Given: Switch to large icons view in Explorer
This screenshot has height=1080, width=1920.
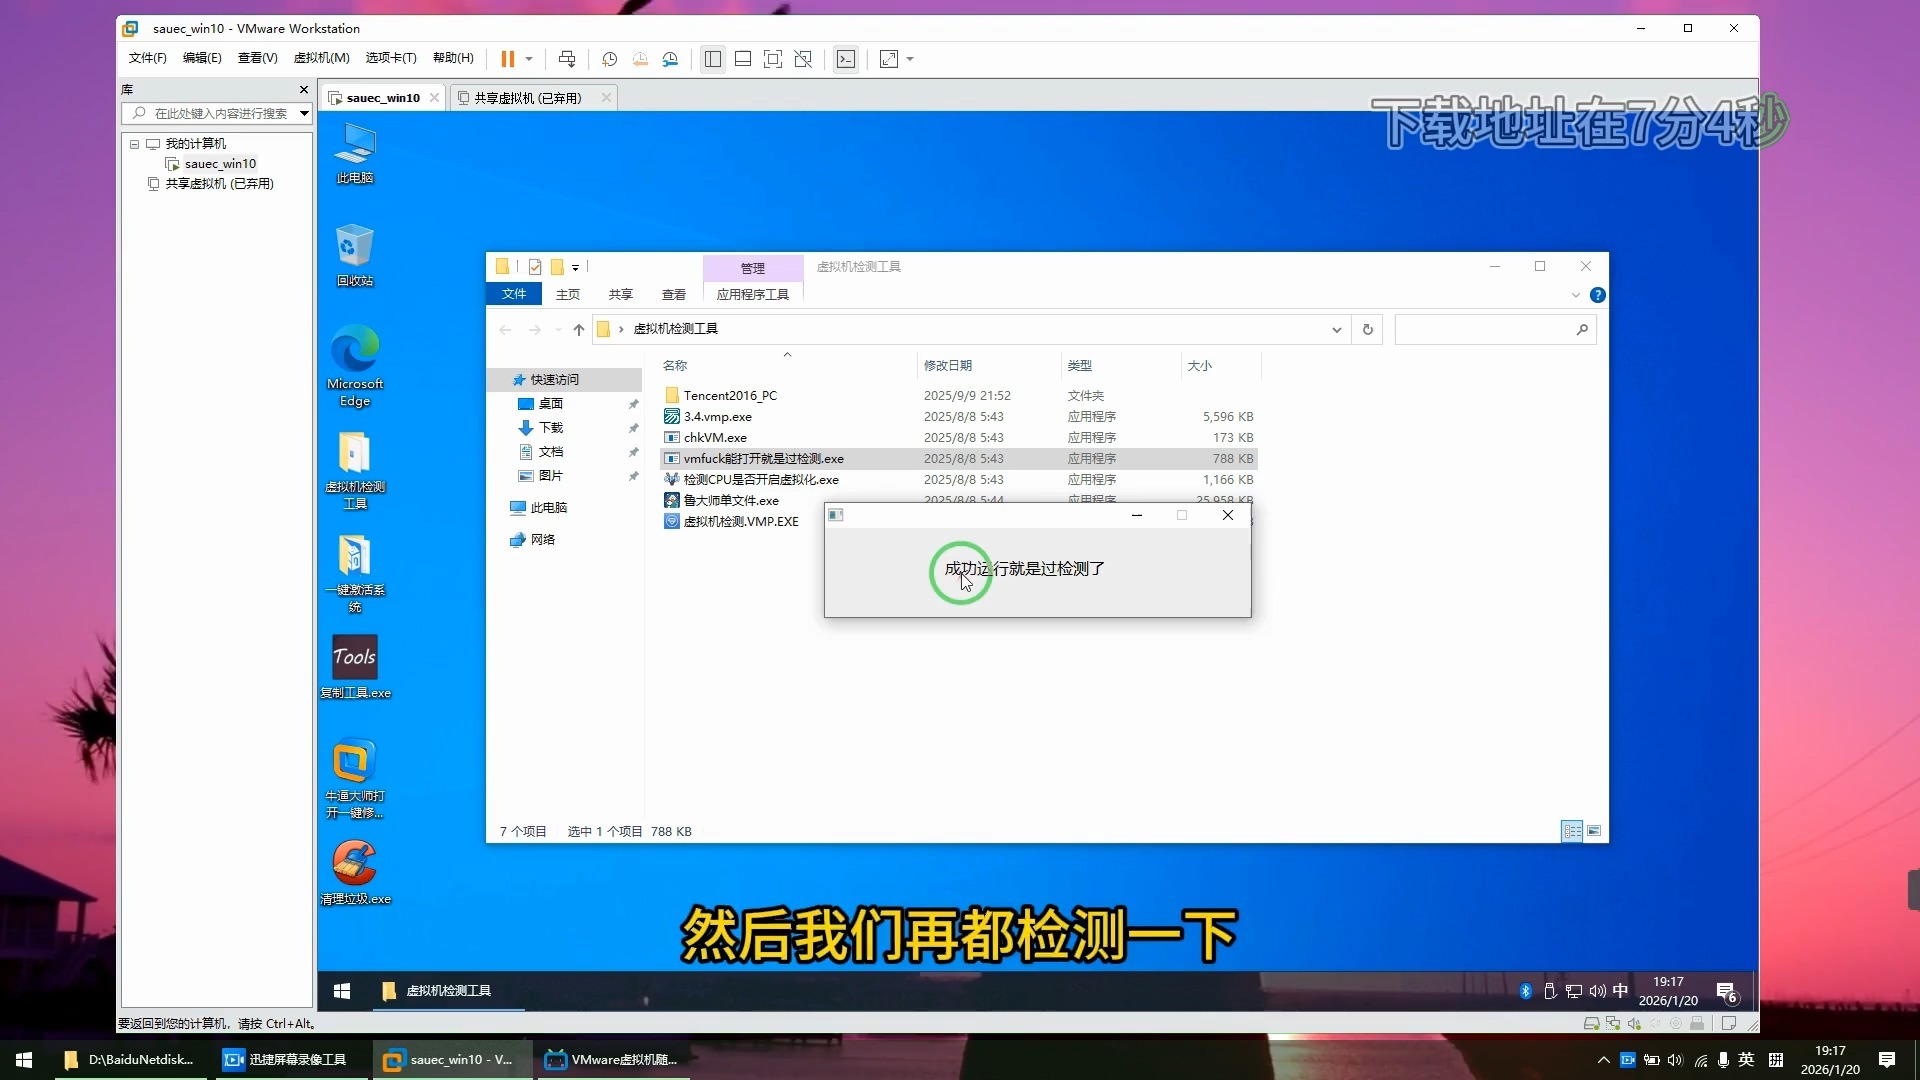Looking at the screenshot, I should (1594, 831).
